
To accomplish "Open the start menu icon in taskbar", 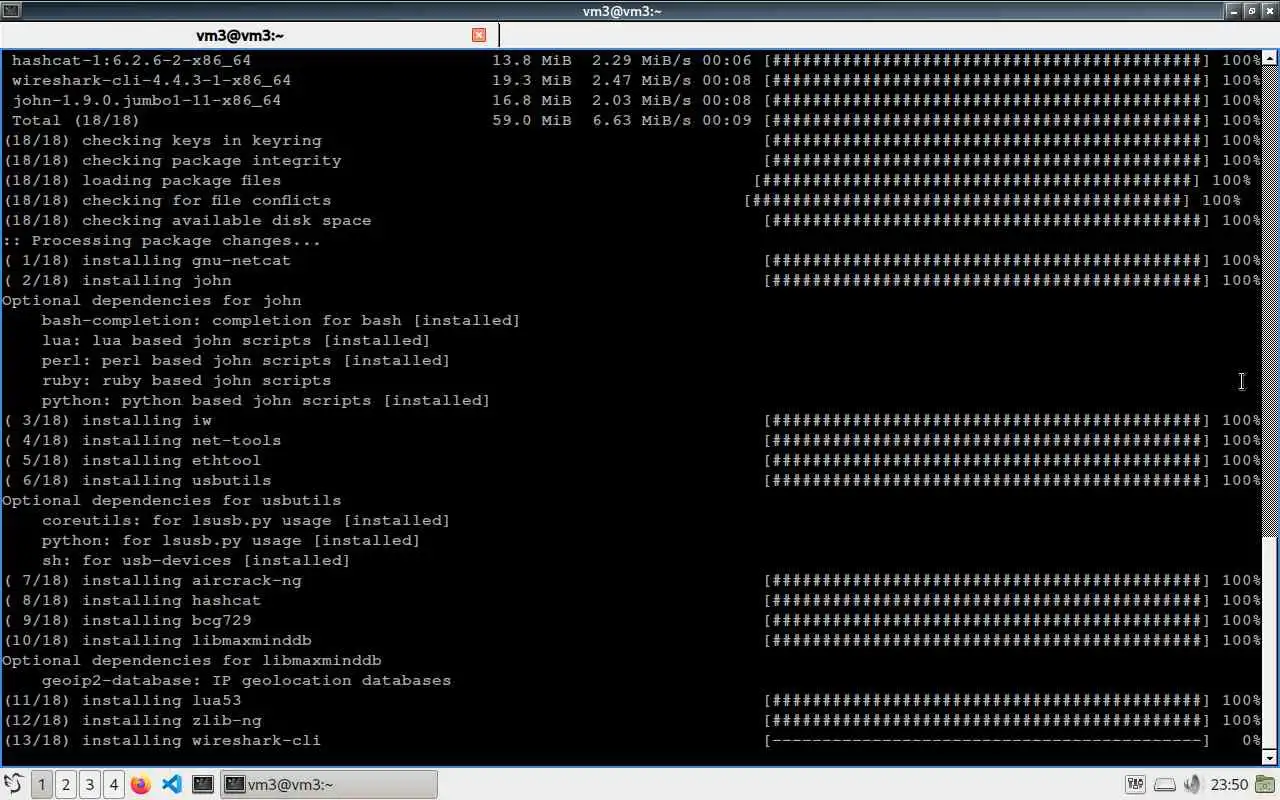I will click(13, 784).
